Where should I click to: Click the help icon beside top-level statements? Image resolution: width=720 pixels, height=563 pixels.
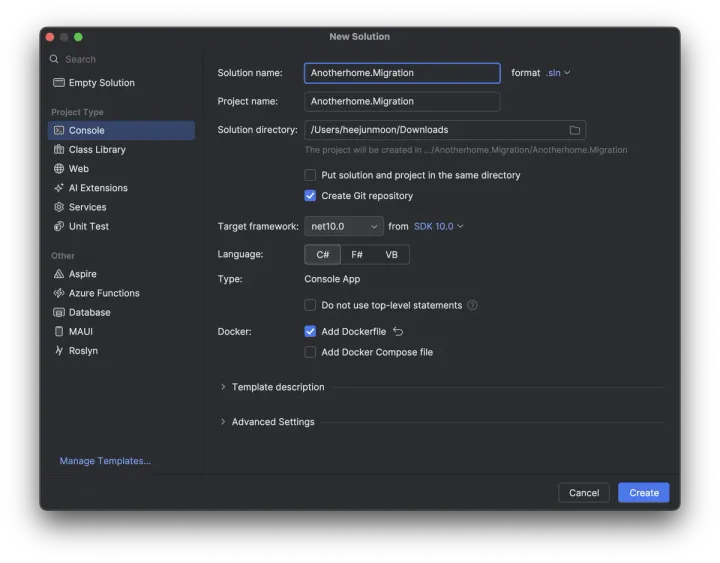pos(472,306)
